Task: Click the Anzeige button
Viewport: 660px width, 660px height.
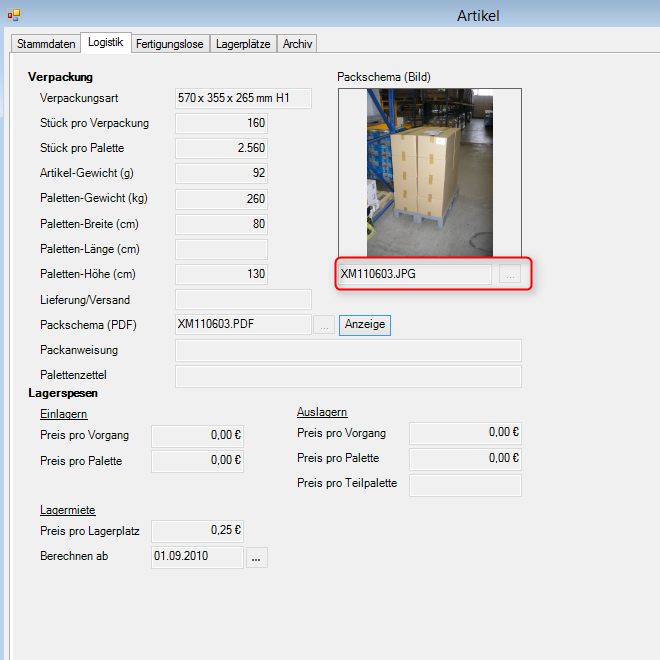Action: coord(365,325)
